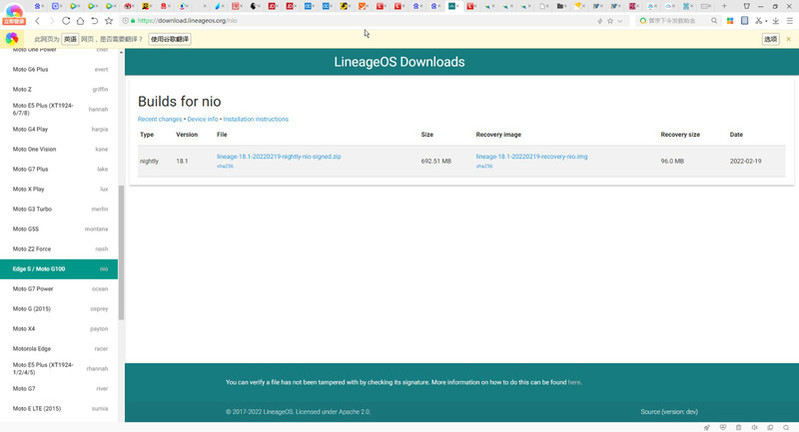Click the use Google Translate button

[x=170, y=39]
